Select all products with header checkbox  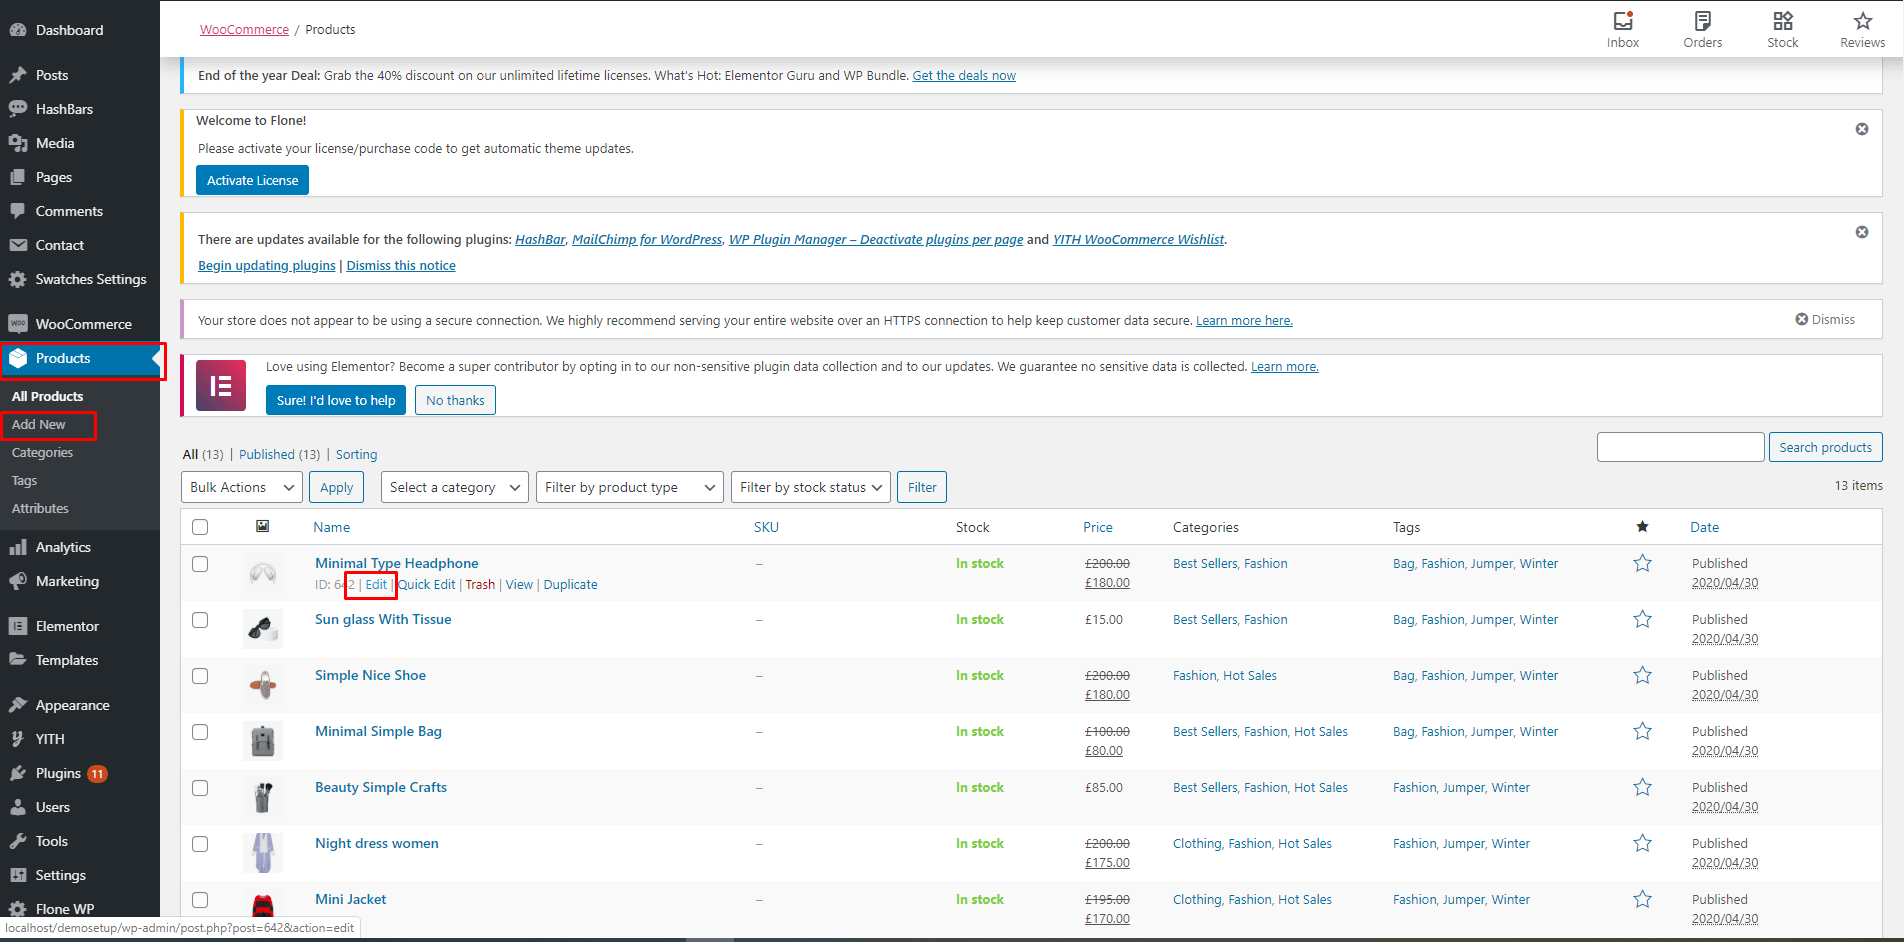coord(200,527)
